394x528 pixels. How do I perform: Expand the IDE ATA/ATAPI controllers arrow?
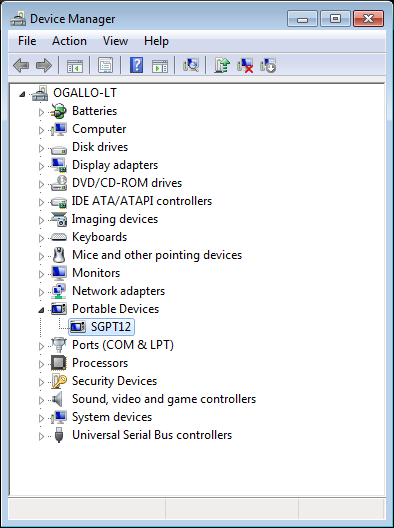(41, 202)
